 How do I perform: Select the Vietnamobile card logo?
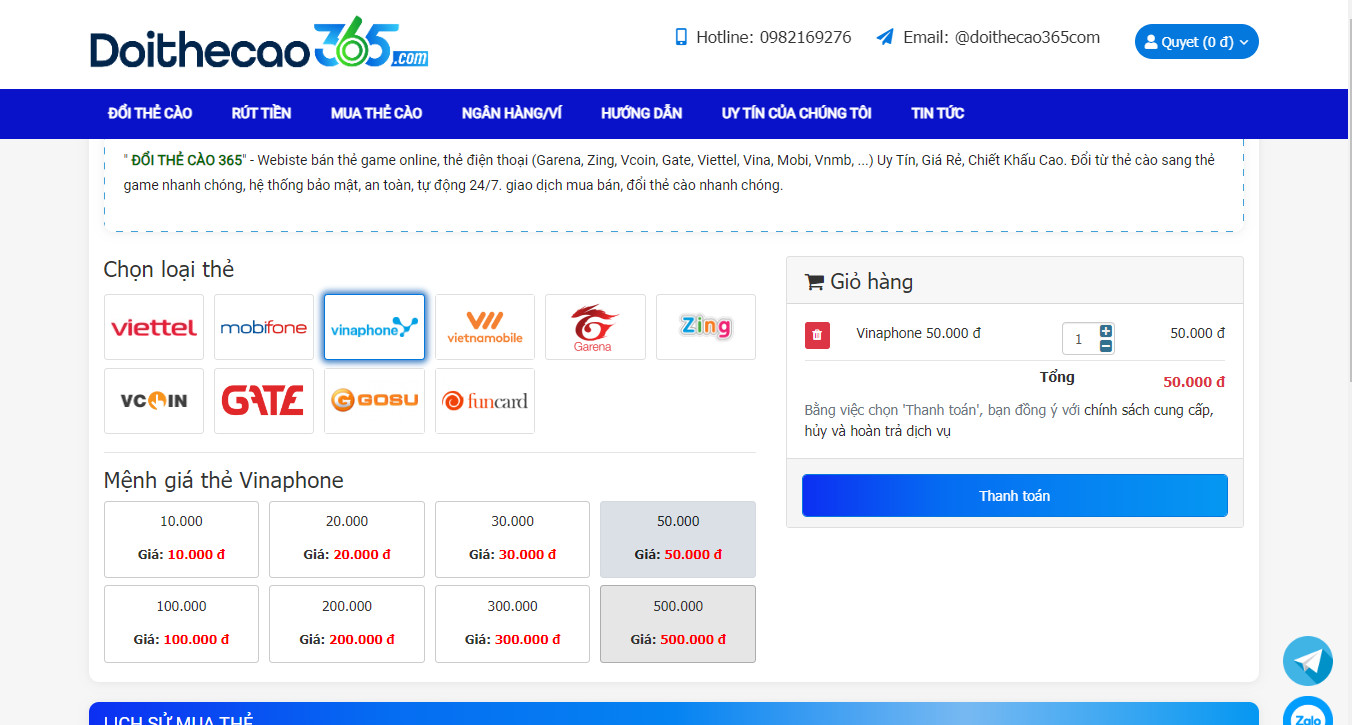(x=485, y=327)
